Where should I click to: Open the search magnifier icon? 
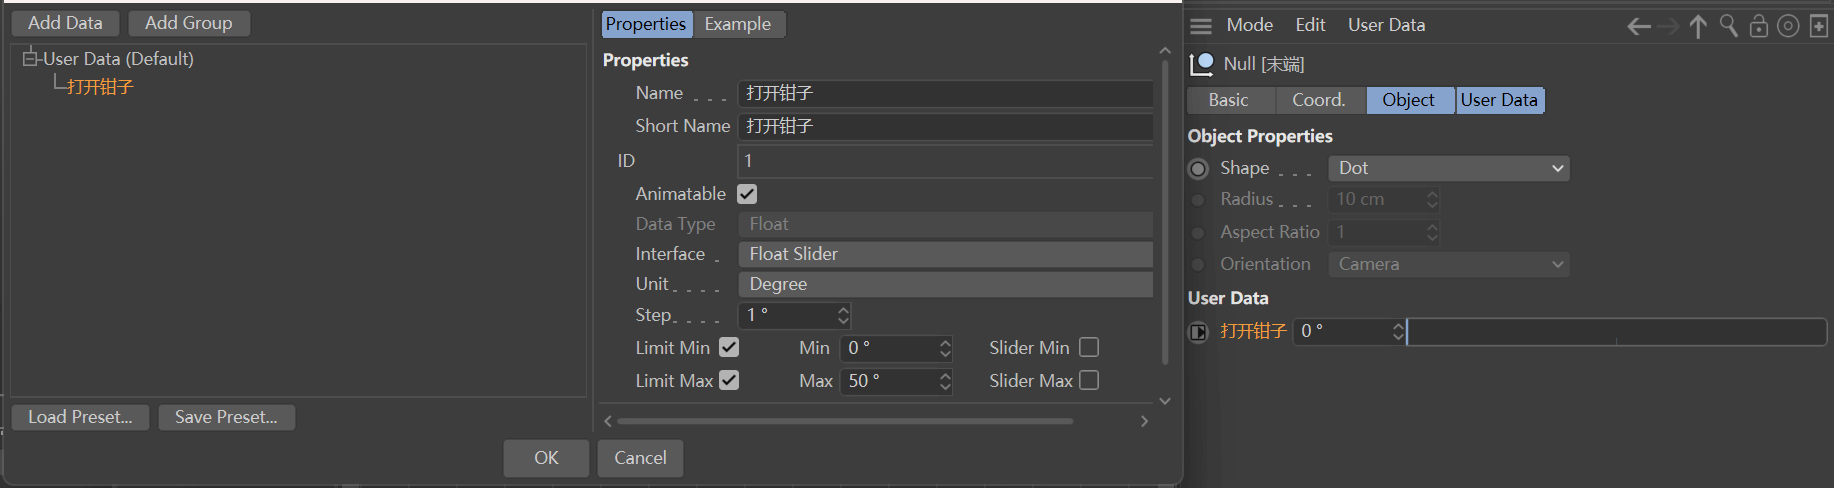(1728, 26)
